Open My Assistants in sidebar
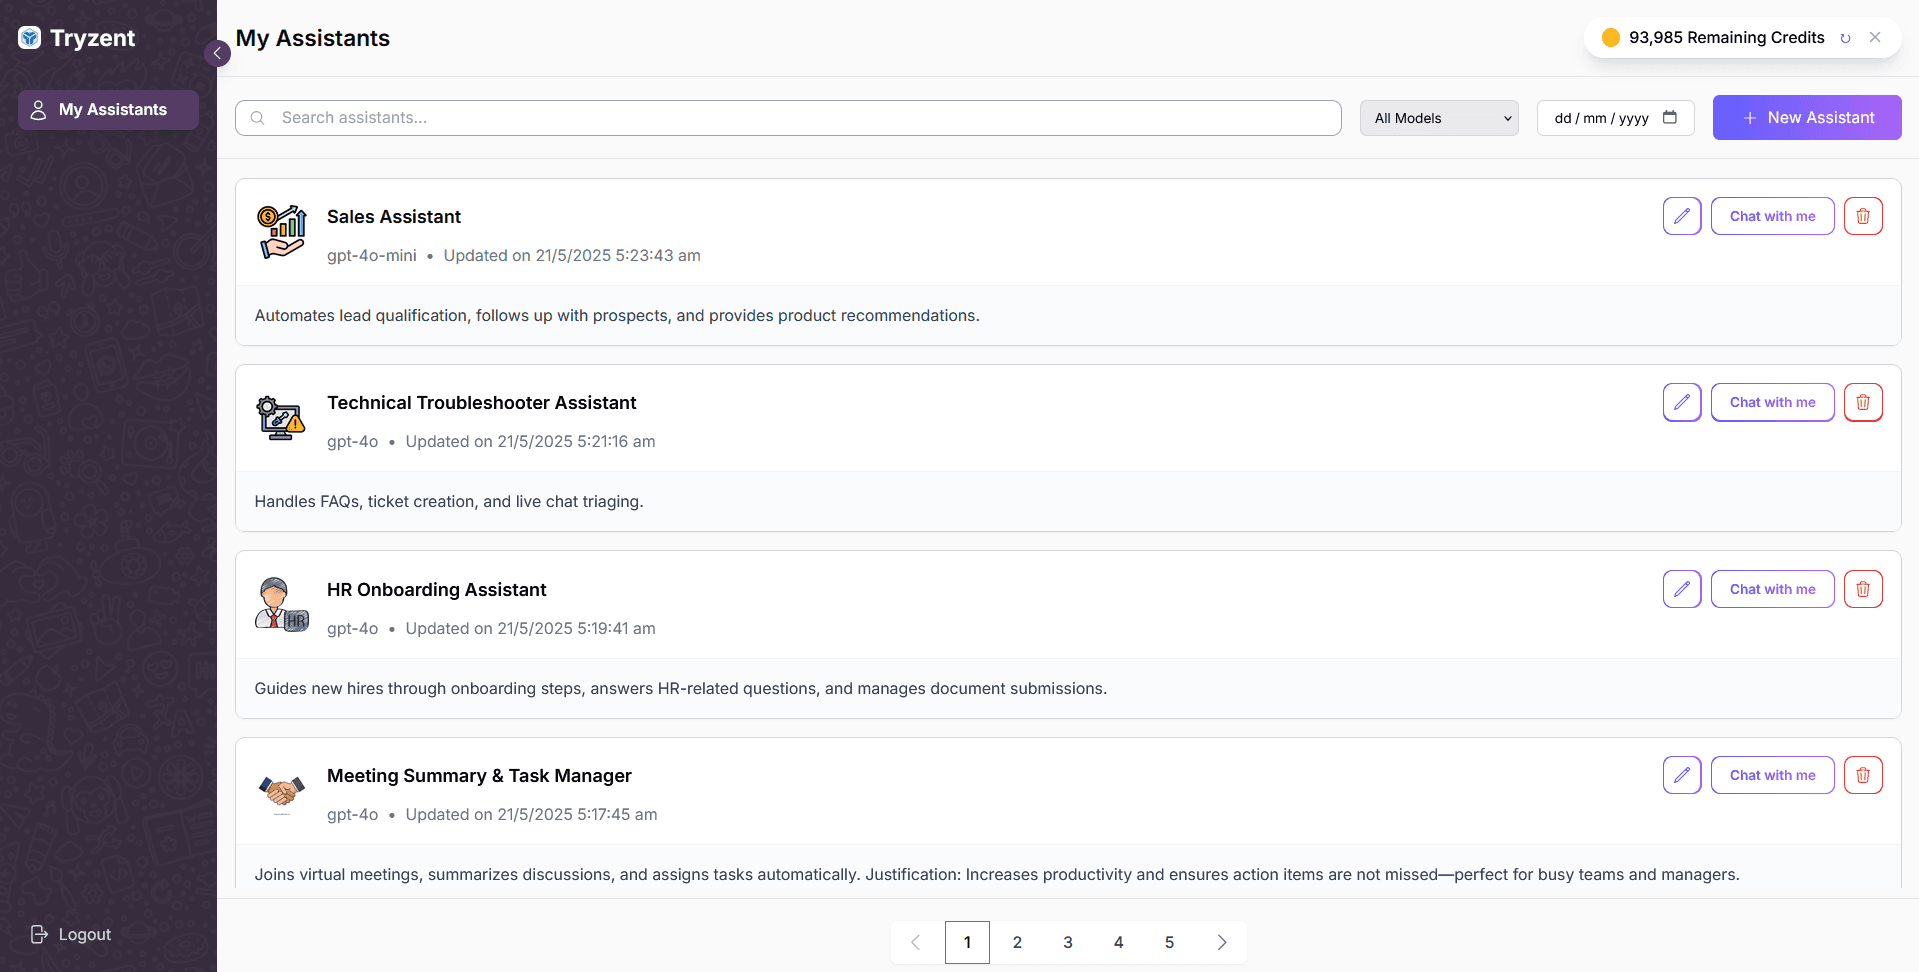Viewport: 1919px width, 972px height. [108, 110]
